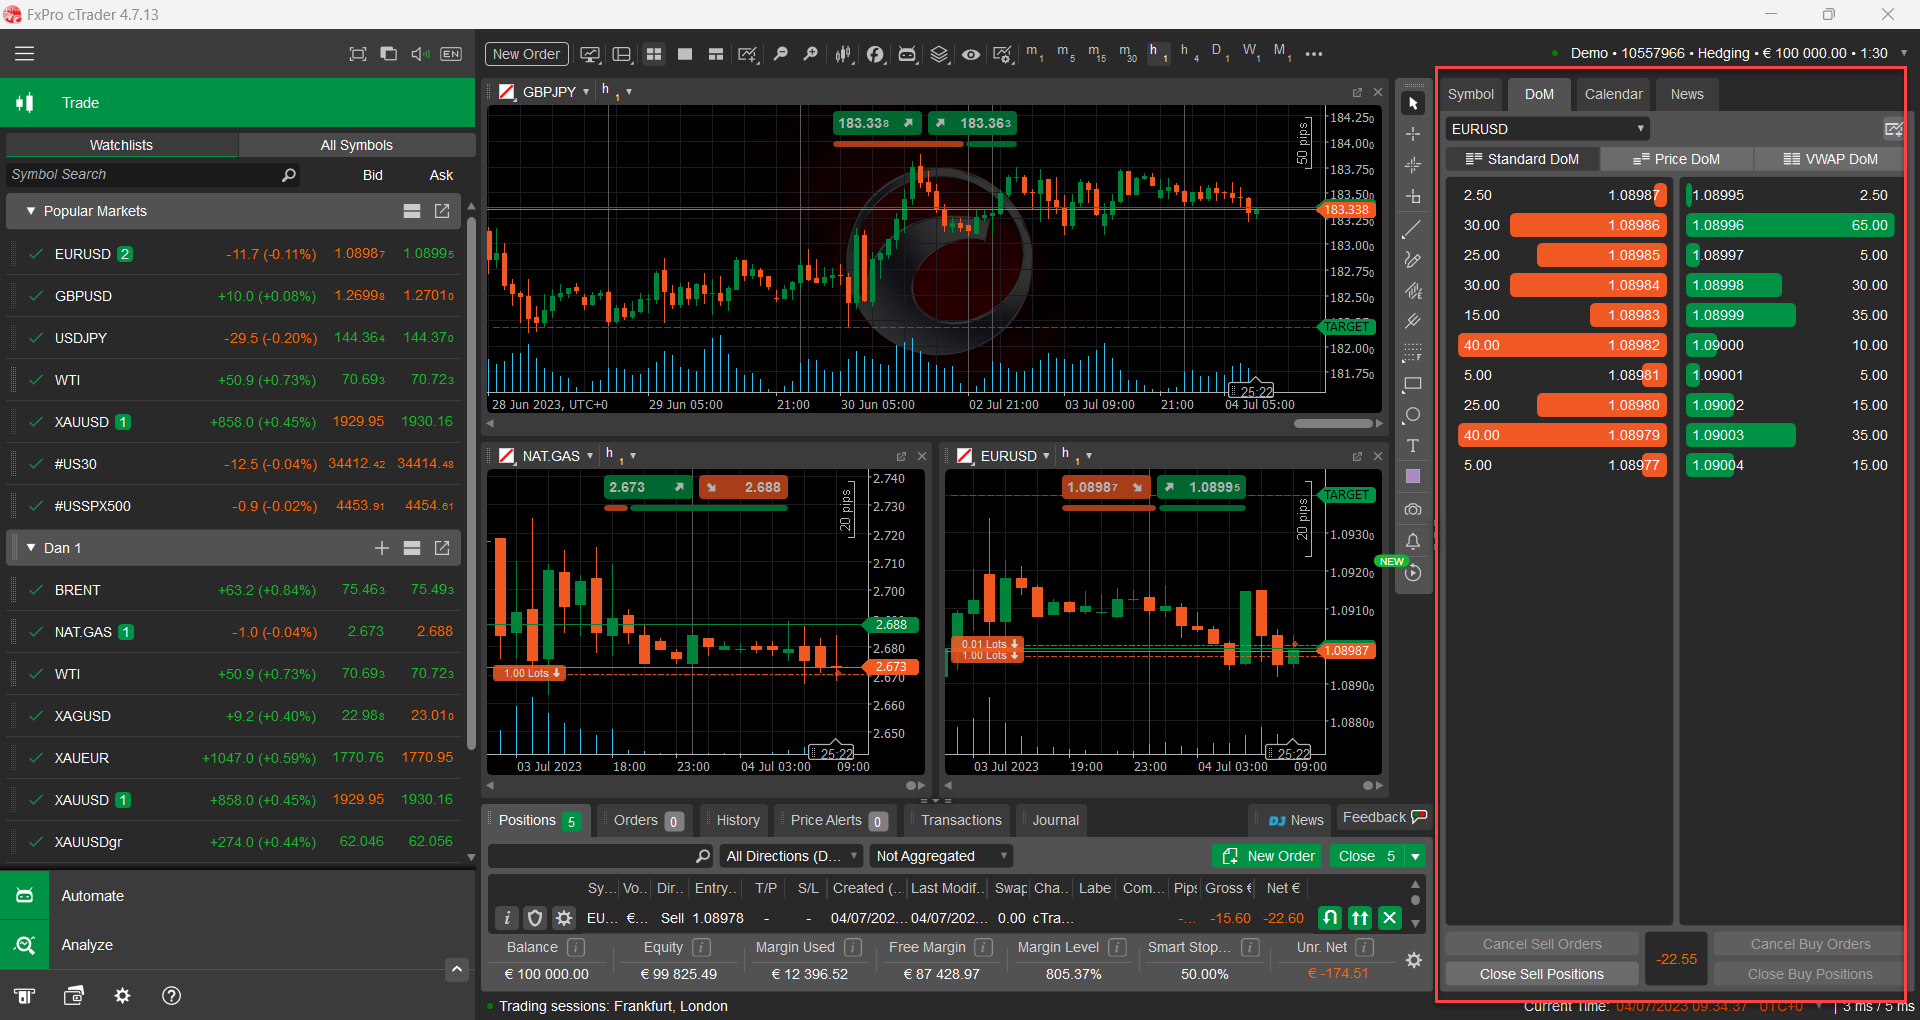Select the crosshair tool

click(x=1413, y=134)
